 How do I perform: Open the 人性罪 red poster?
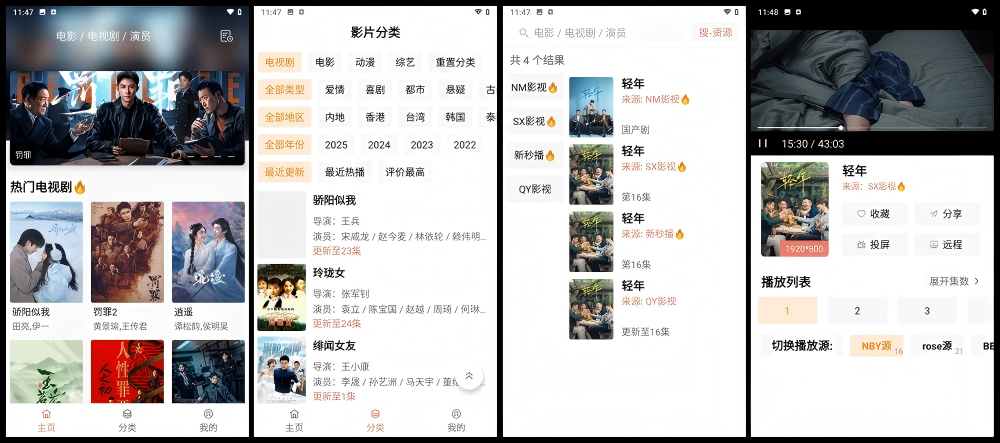point(127,372)
